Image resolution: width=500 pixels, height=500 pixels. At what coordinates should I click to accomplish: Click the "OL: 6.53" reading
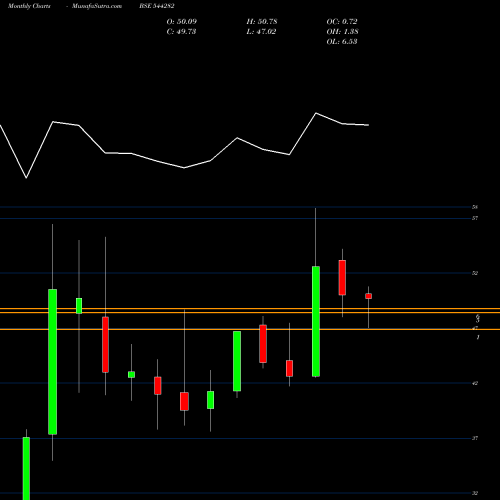(342, 41)
